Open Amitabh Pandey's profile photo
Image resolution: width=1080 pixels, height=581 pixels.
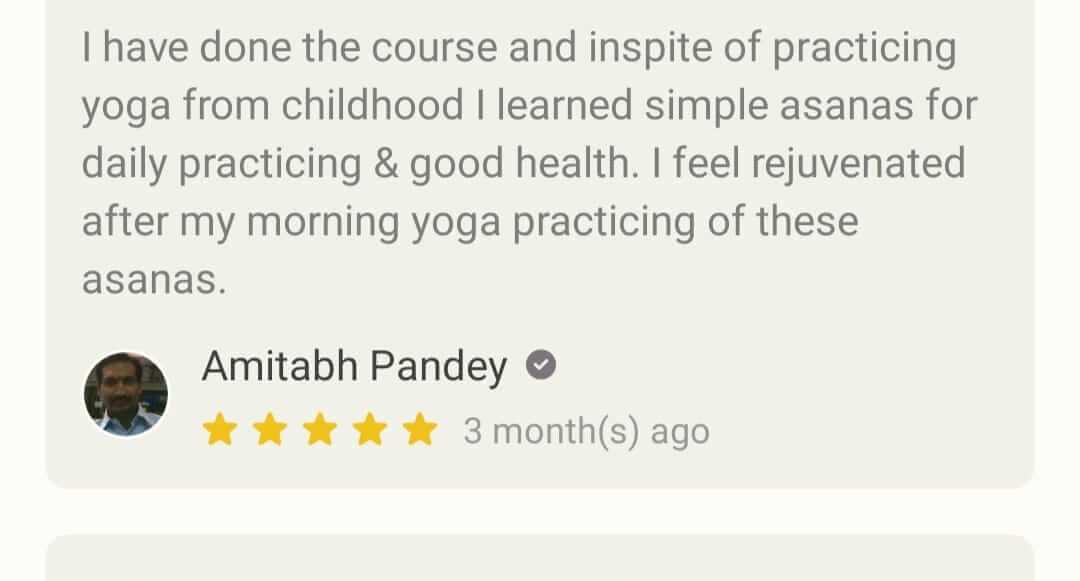125,394
